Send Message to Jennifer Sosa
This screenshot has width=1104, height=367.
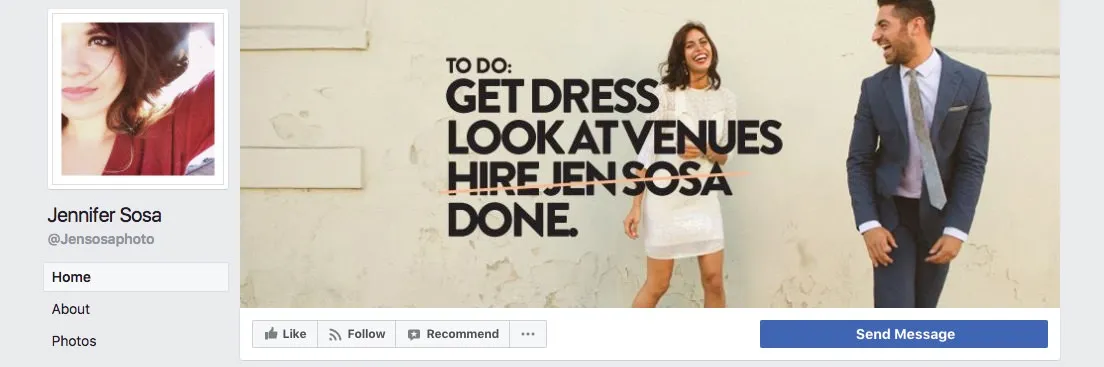904,334
